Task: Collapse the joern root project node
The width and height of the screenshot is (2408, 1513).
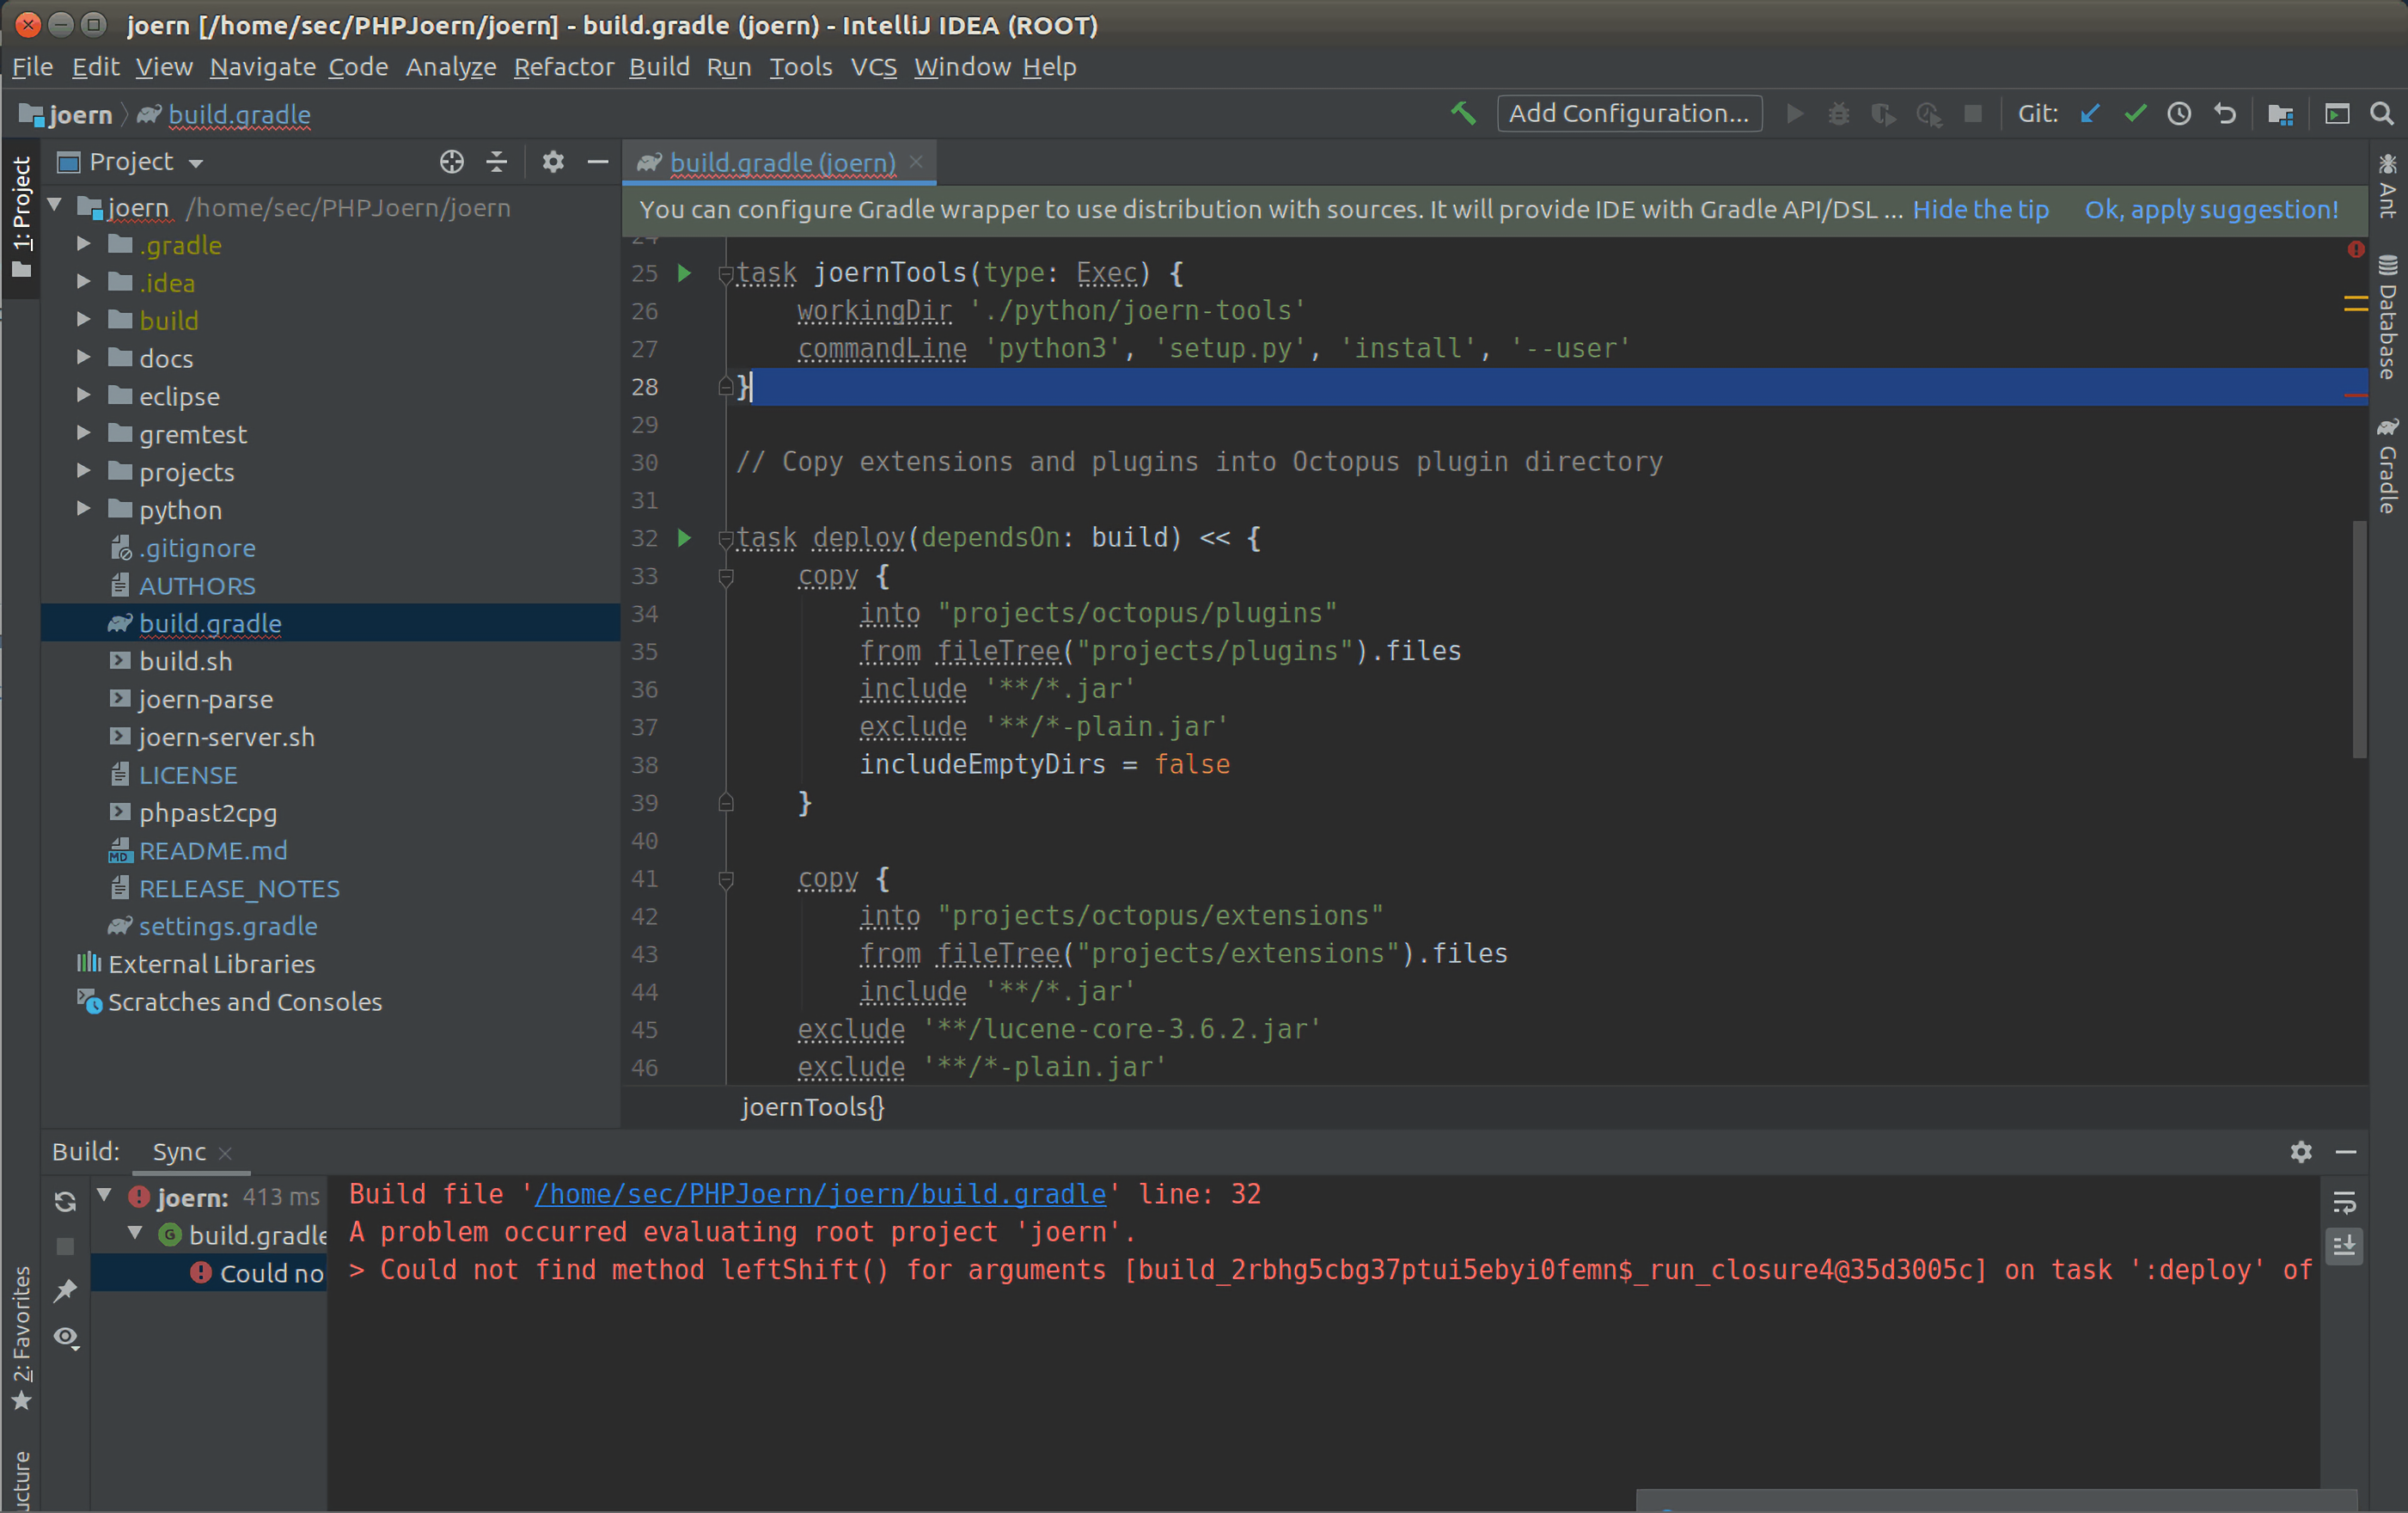Action: pos(56,206)
